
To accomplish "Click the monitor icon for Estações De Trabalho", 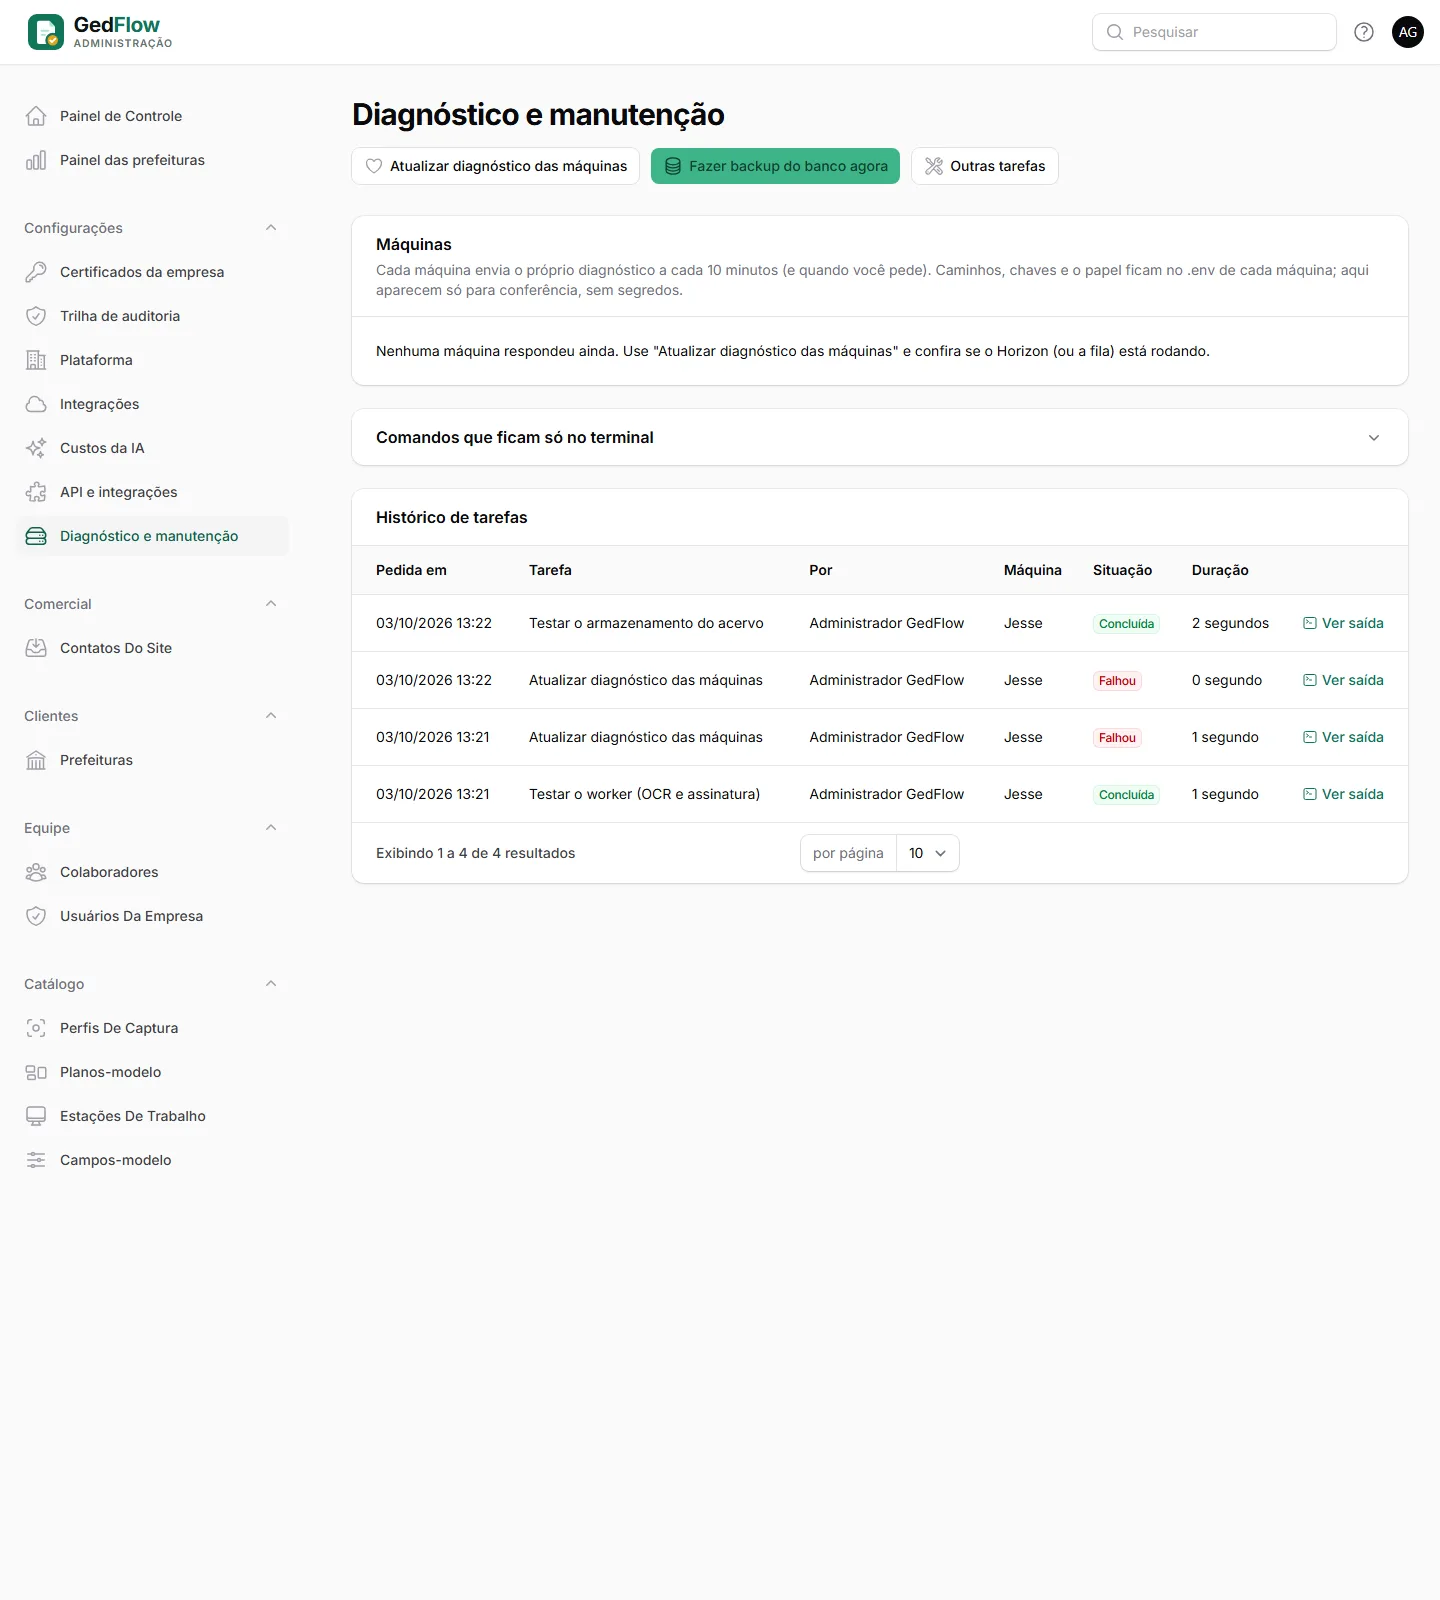I will (36, 1116).
